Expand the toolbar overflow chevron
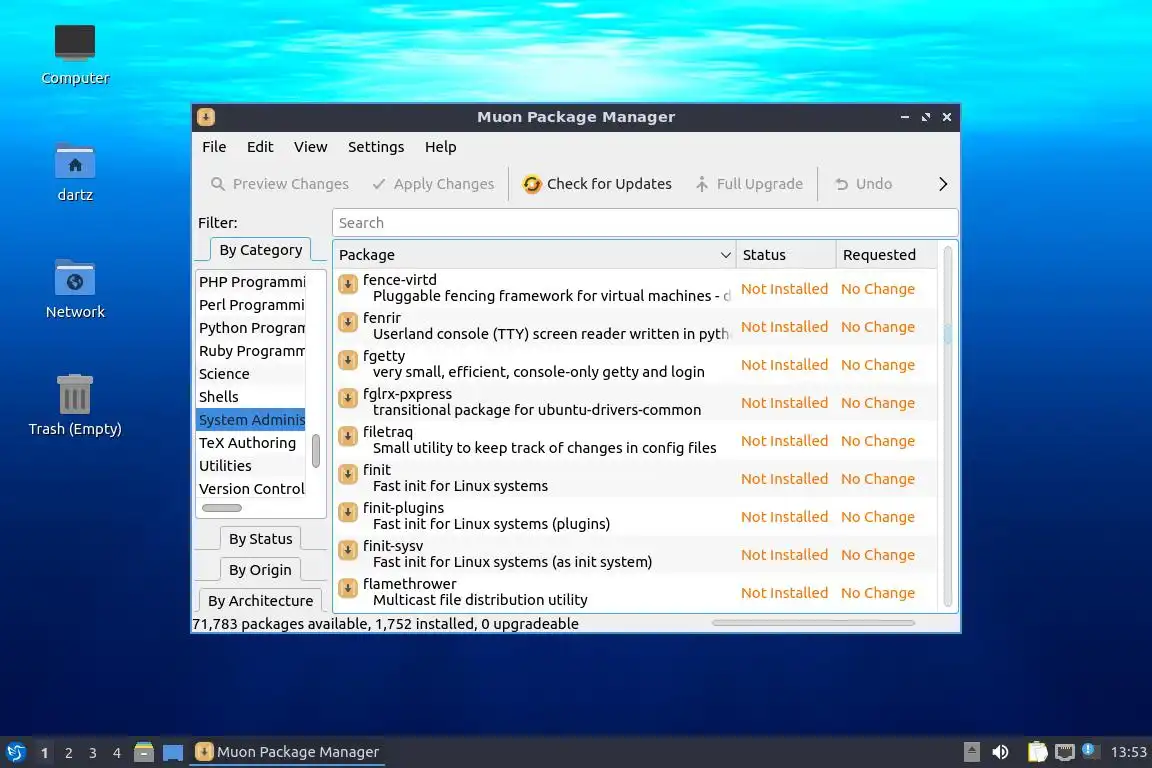Image resolution: width=1152 pixels, height=768 pixels. [943, 184]
